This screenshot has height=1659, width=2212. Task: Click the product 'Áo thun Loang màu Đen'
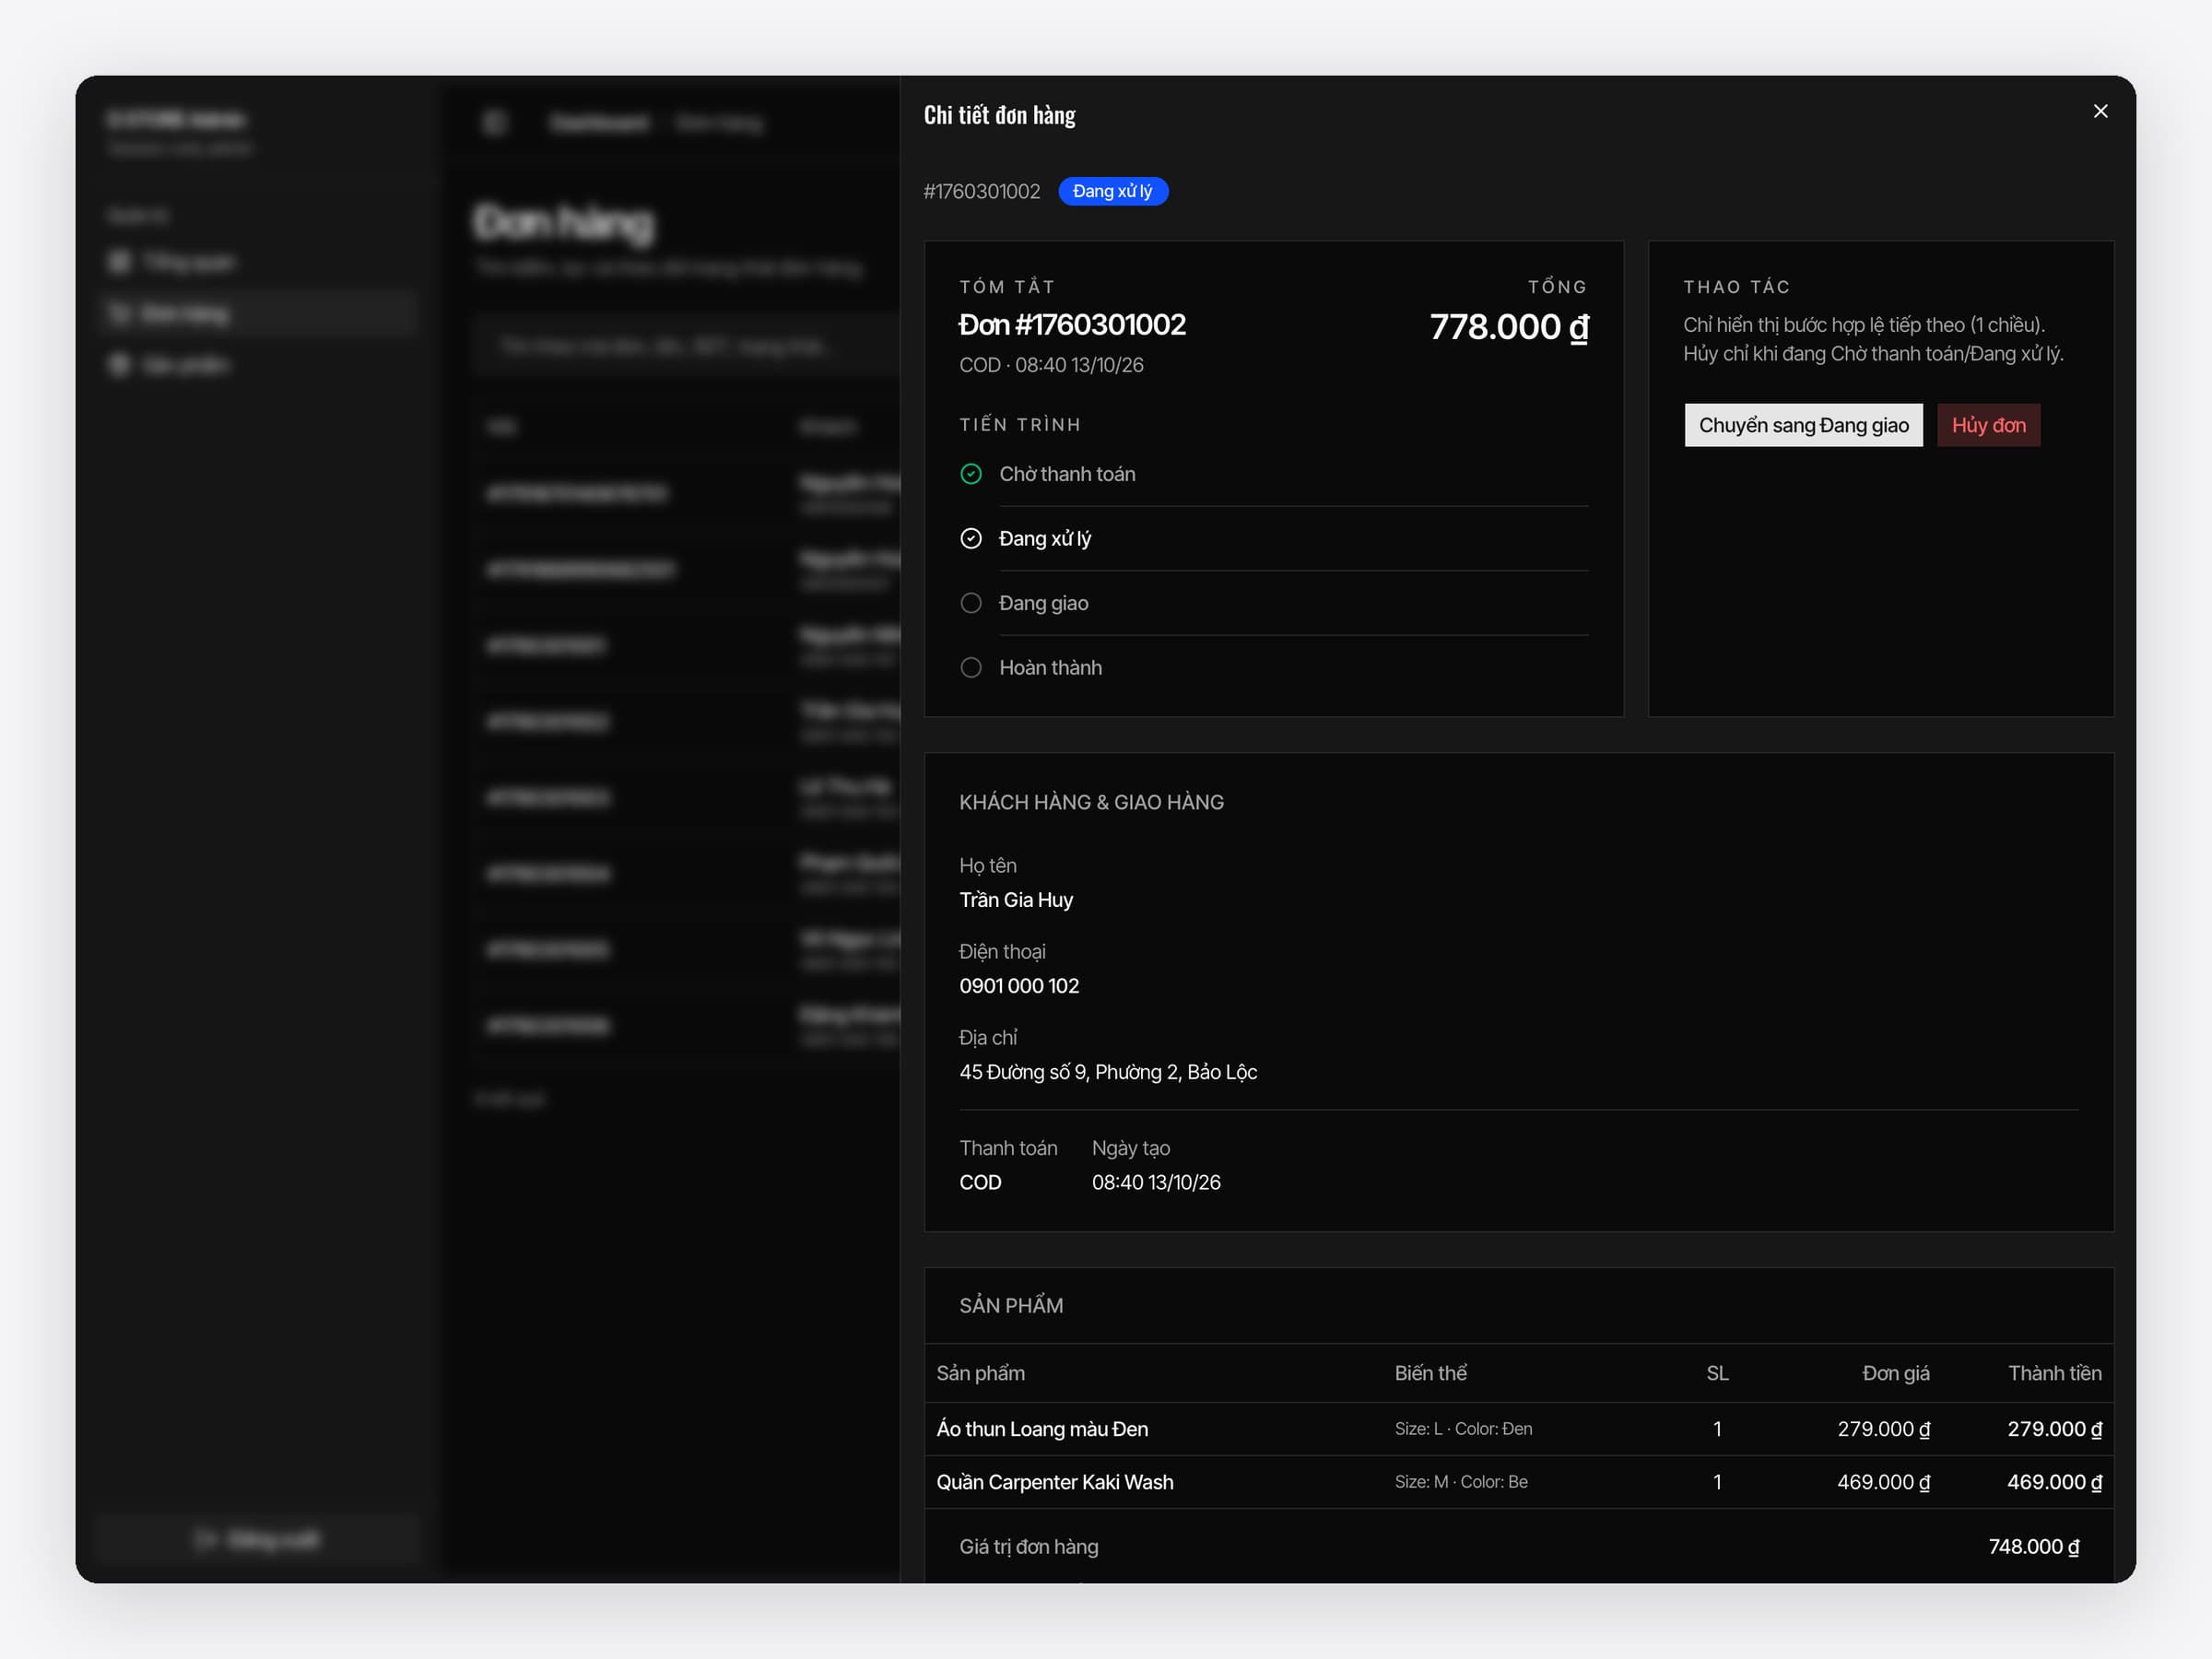pyautogui.click(x=1042, y=1429)
